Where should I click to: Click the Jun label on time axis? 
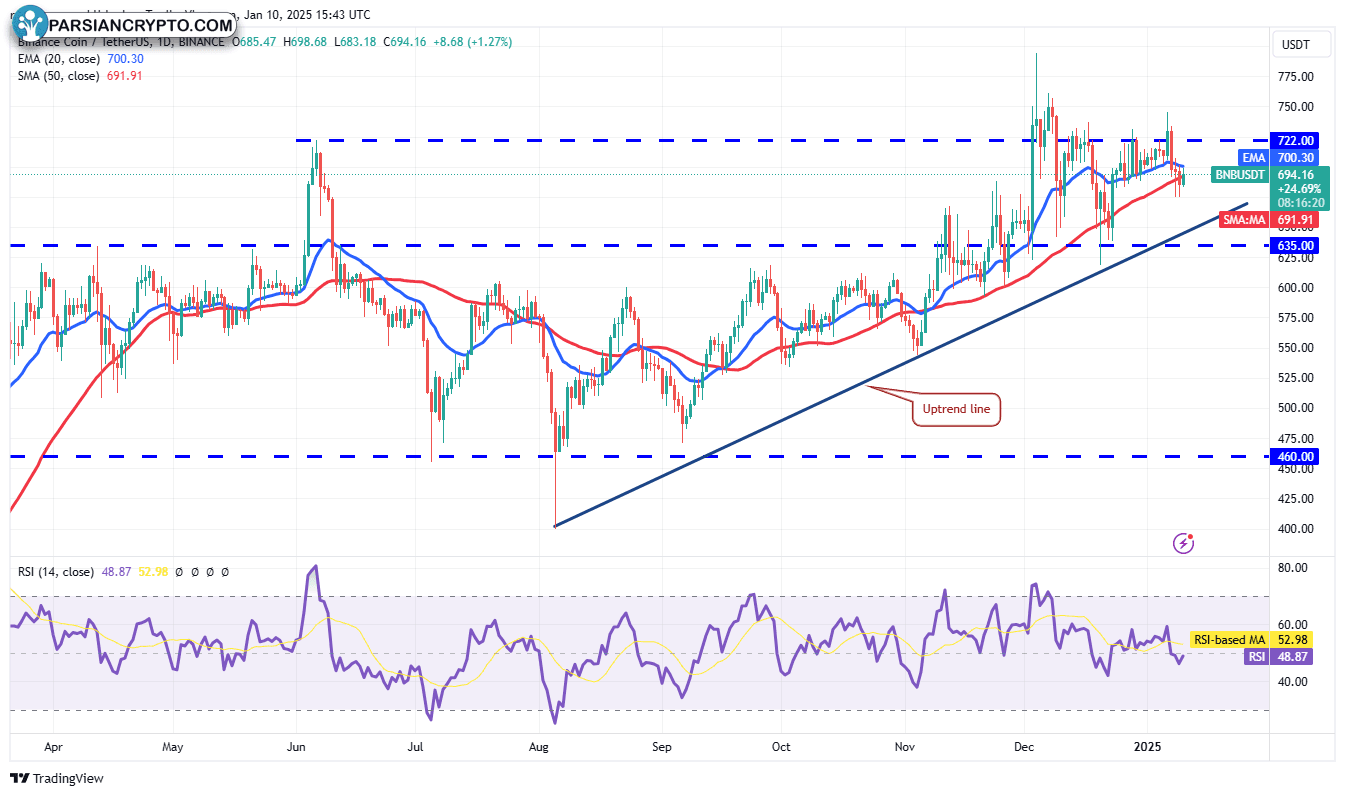pyautogui.click(x=296, y=746)
